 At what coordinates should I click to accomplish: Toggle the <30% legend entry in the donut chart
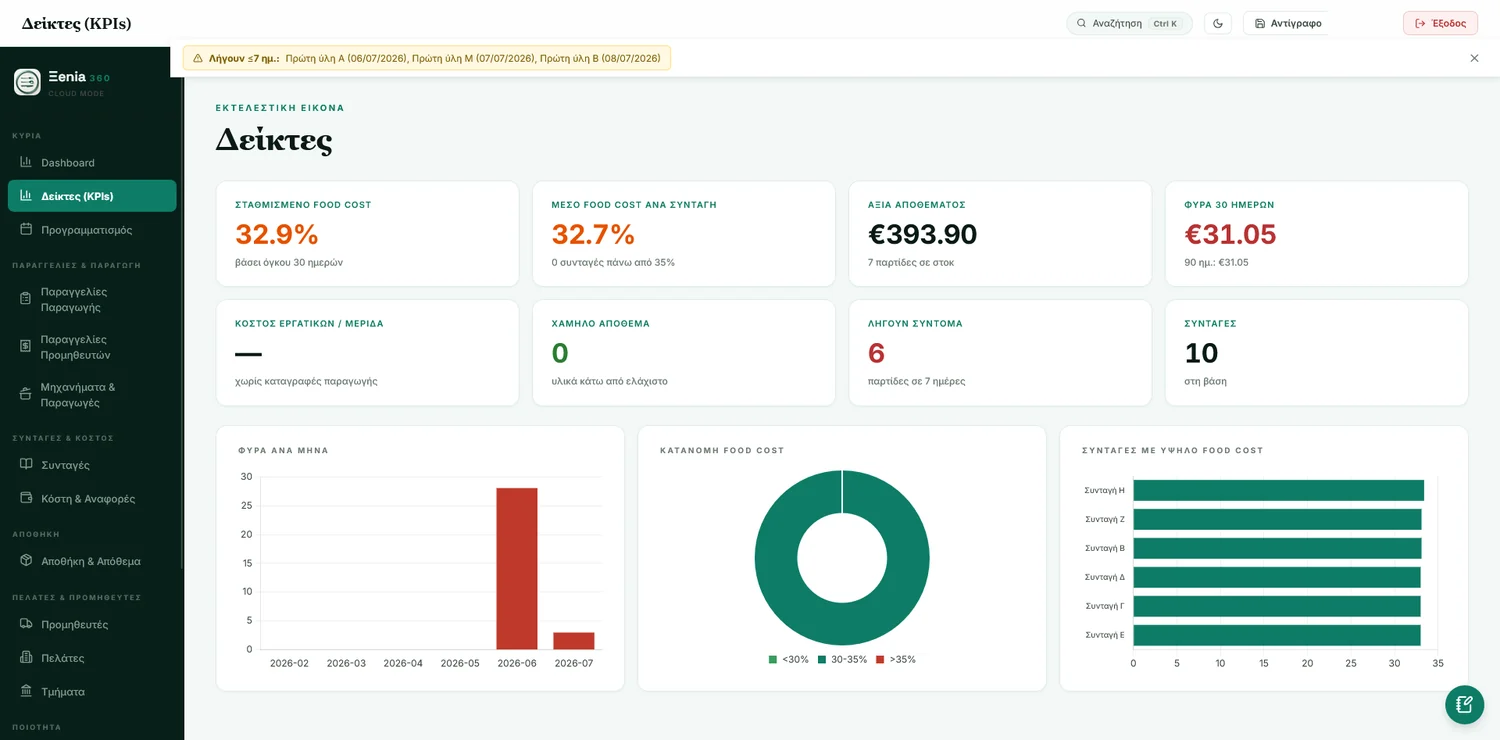(x=788, y=660)
